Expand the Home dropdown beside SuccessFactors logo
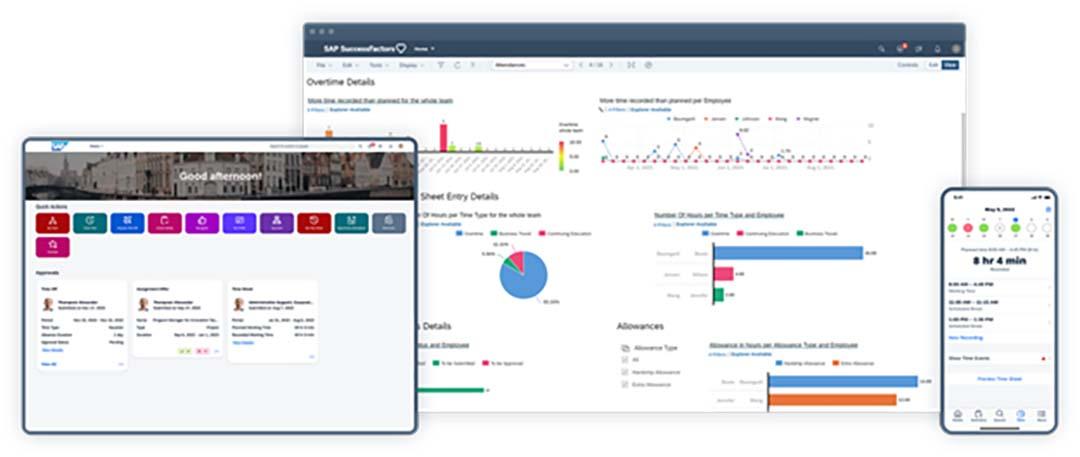This screenshot has width=1080, height=457. [424, 49]
